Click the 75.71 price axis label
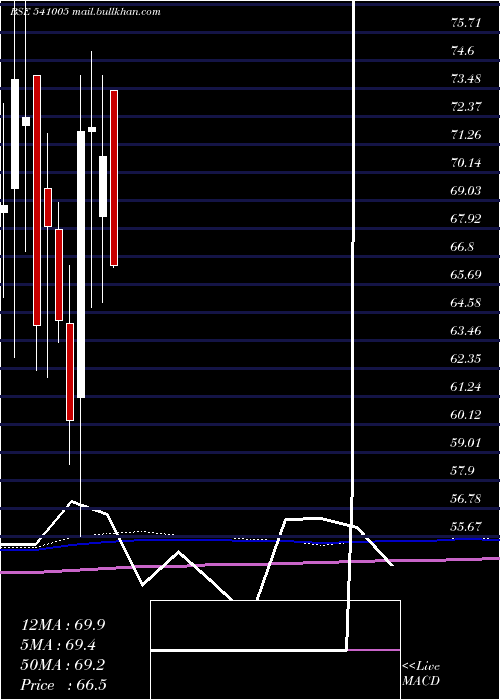 tap(466, 23)
